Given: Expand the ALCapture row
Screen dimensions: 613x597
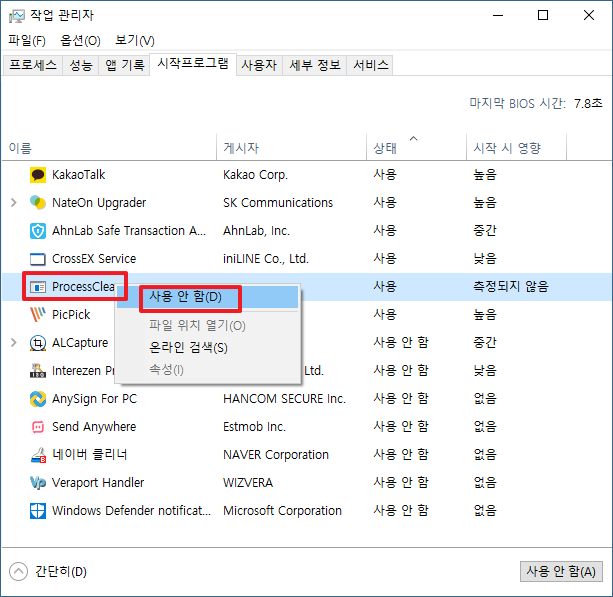Looking at the screenshot, I should click(x=14, y=343).
